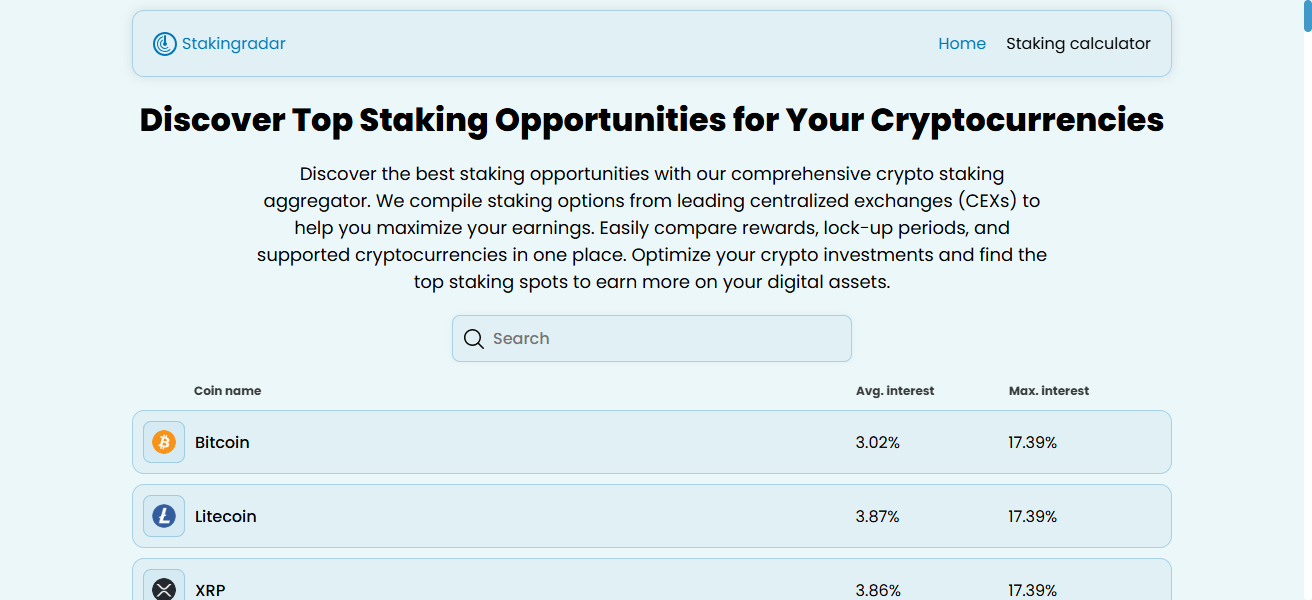Click the Stakingradar brand name
This screenshot has height=600, width=1312.
[233, 44]
